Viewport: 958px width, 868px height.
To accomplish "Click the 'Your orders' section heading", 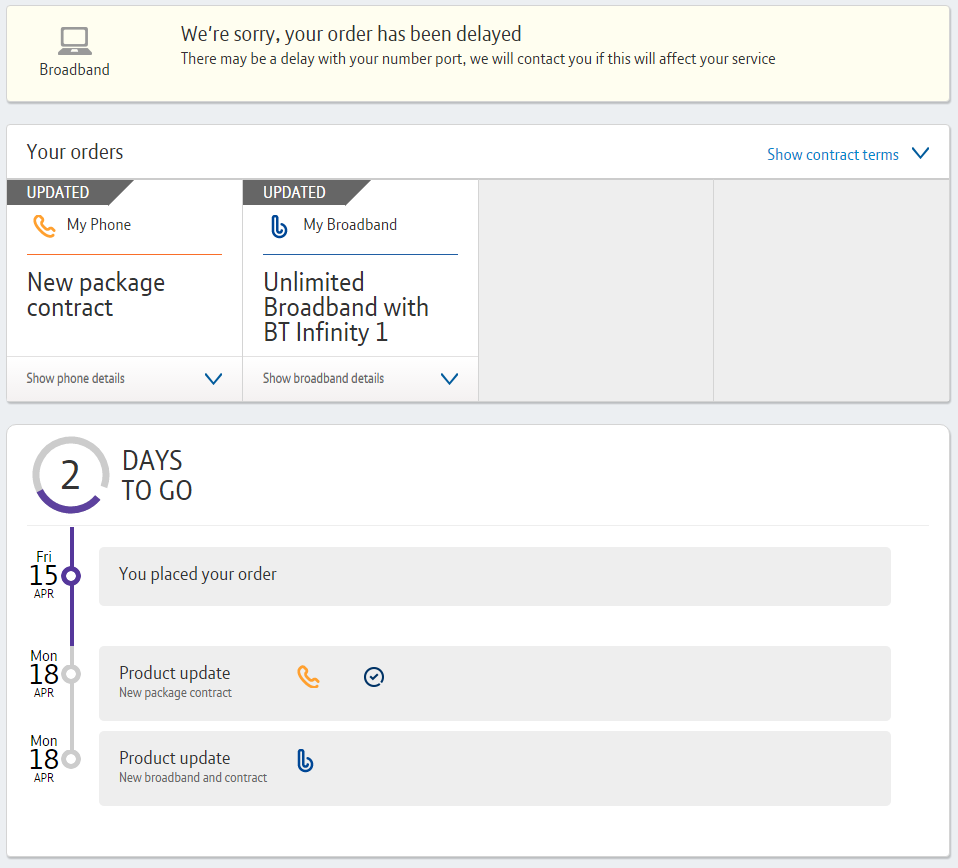I will pyautogui.click(x=75, y=152).
